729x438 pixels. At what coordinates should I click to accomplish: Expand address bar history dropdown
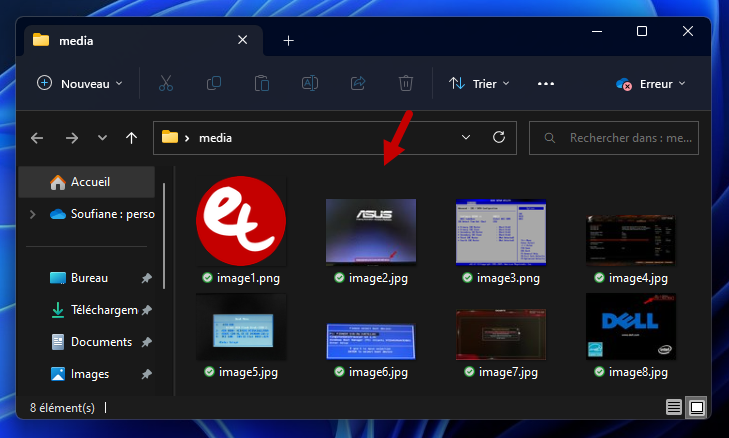pos(466,137)
